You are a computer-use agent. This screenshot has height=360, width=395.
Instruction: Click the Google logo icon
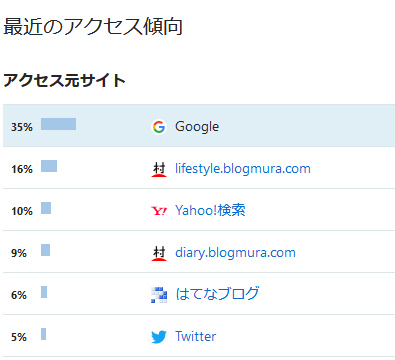click(x=159, y=127)
